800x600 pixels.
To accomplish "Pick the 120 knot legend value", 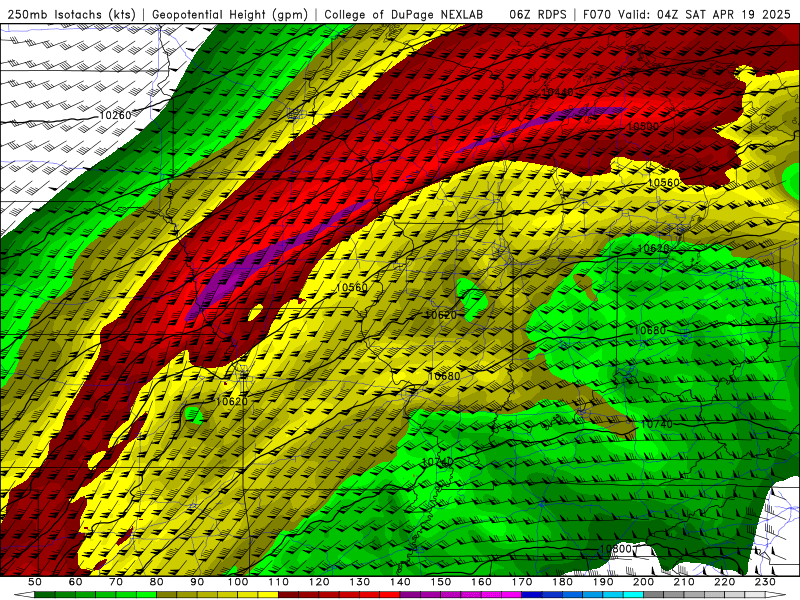I will 319,582.
